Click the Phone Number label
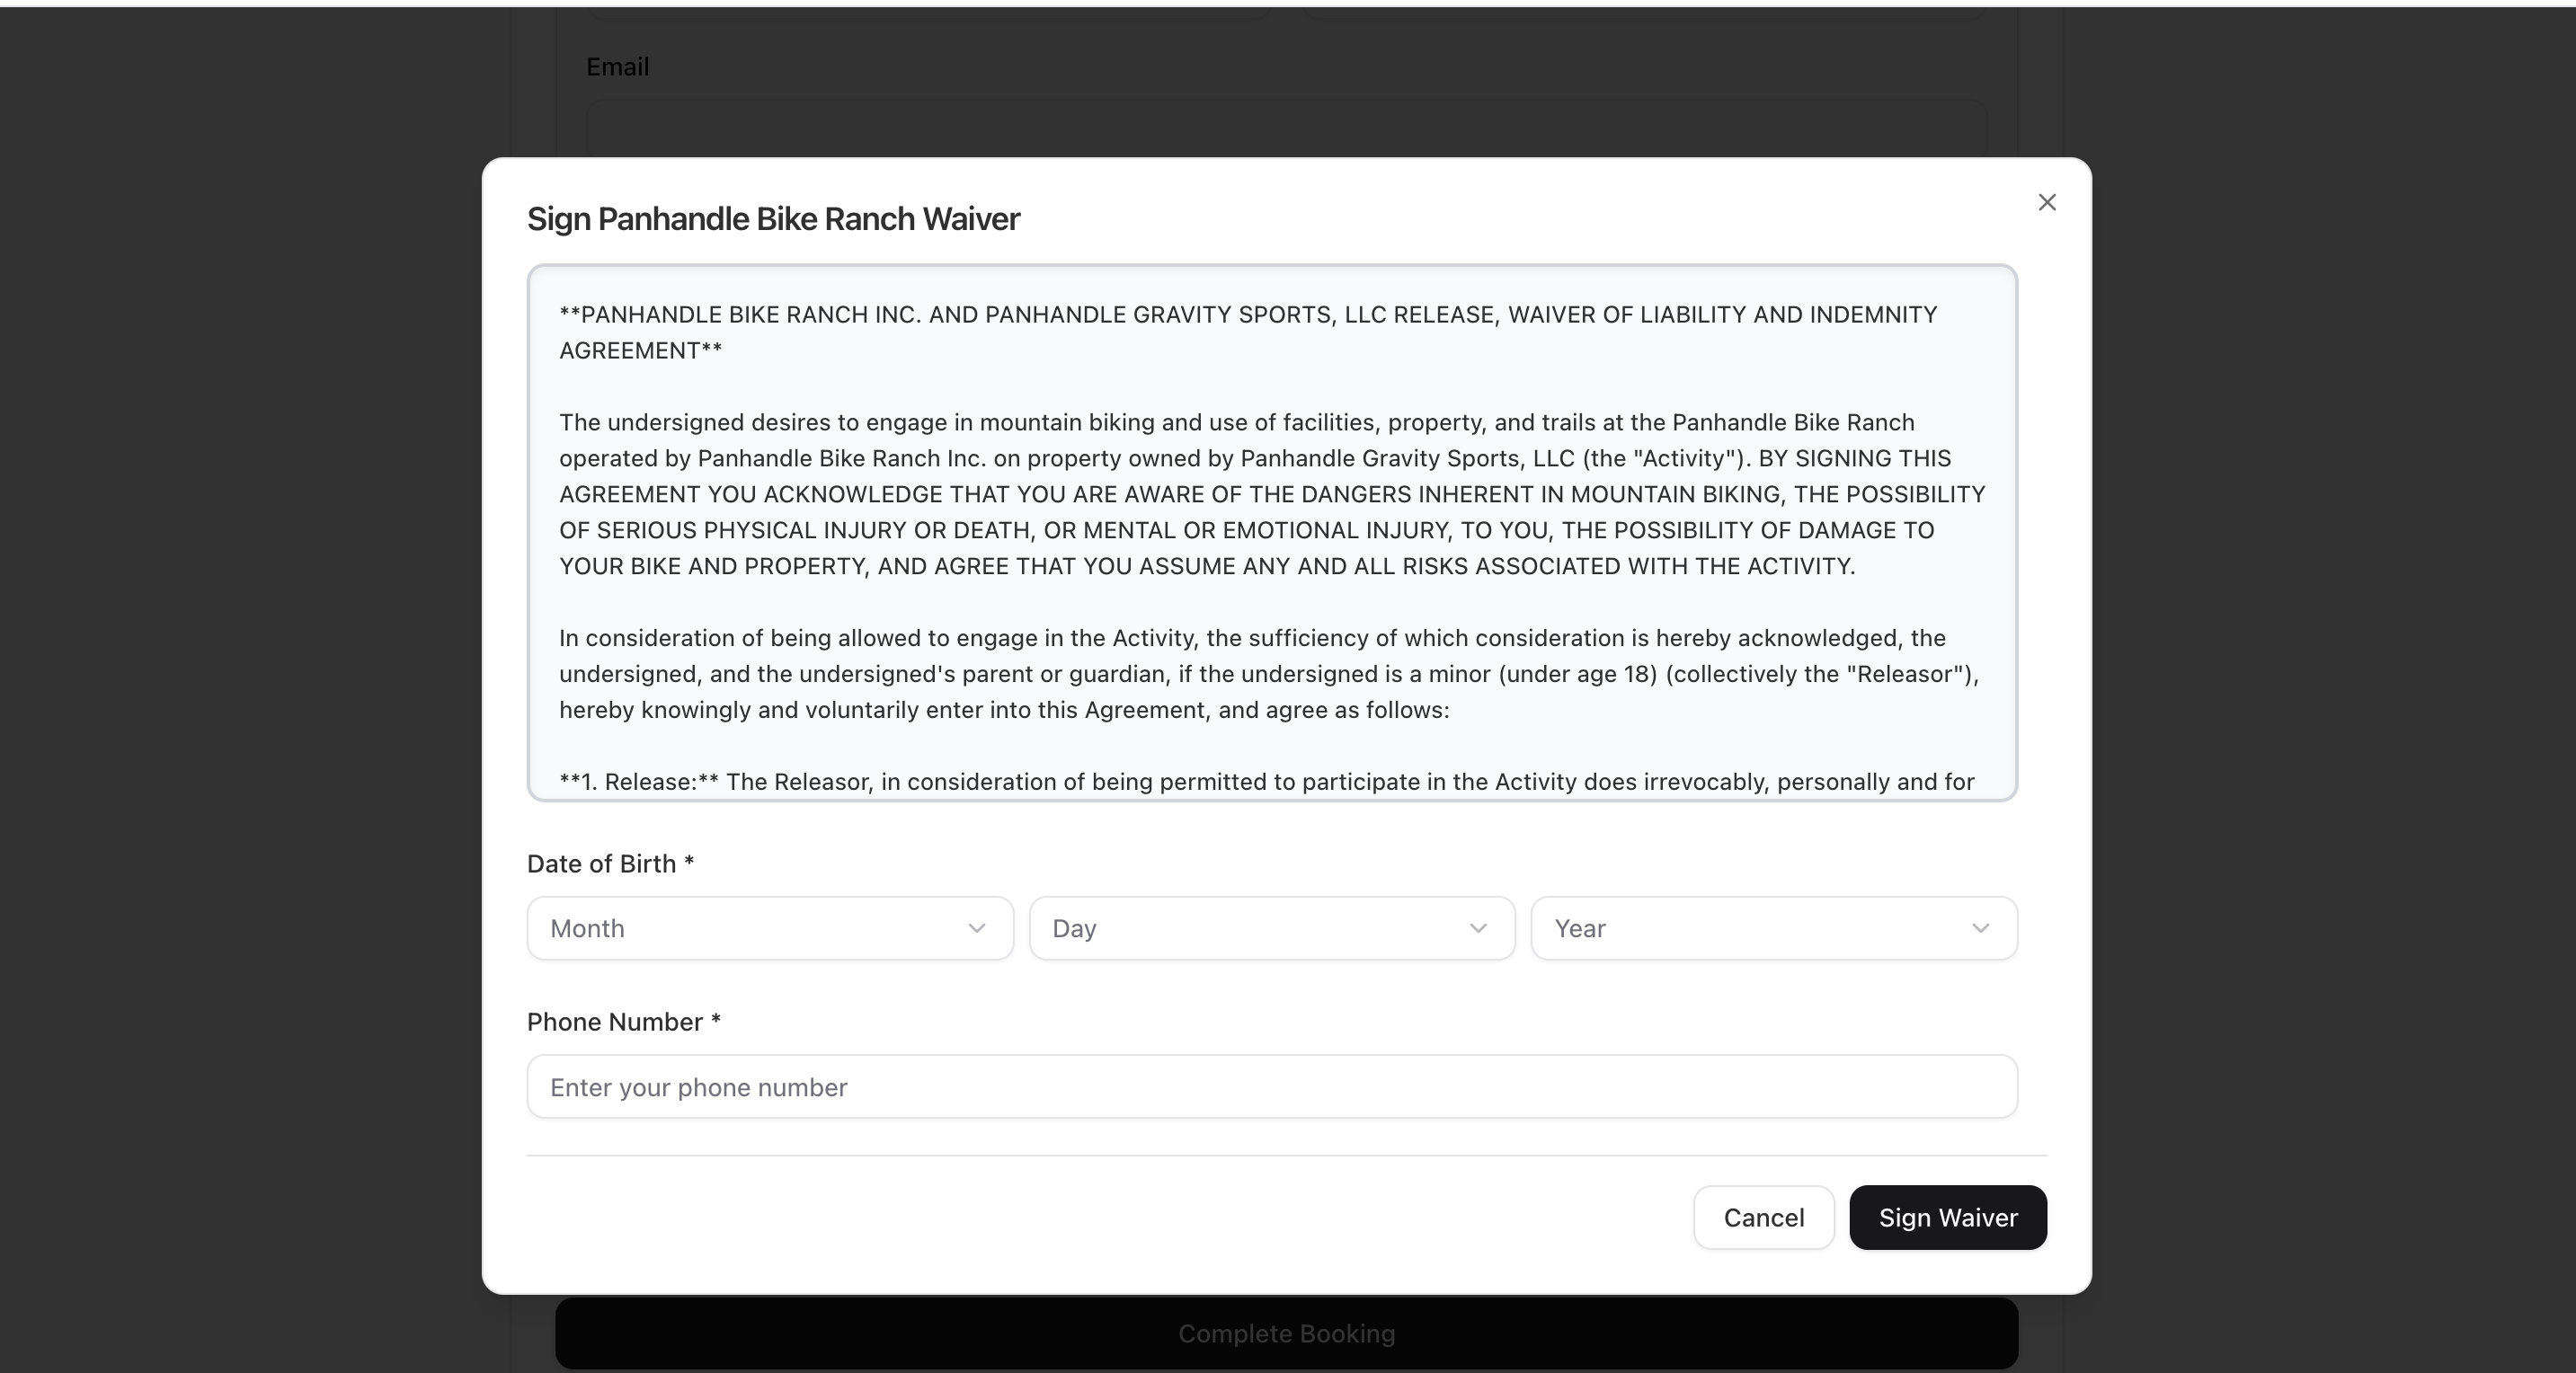This screenshot has width=2576, height=1373. coord(622,1022)
